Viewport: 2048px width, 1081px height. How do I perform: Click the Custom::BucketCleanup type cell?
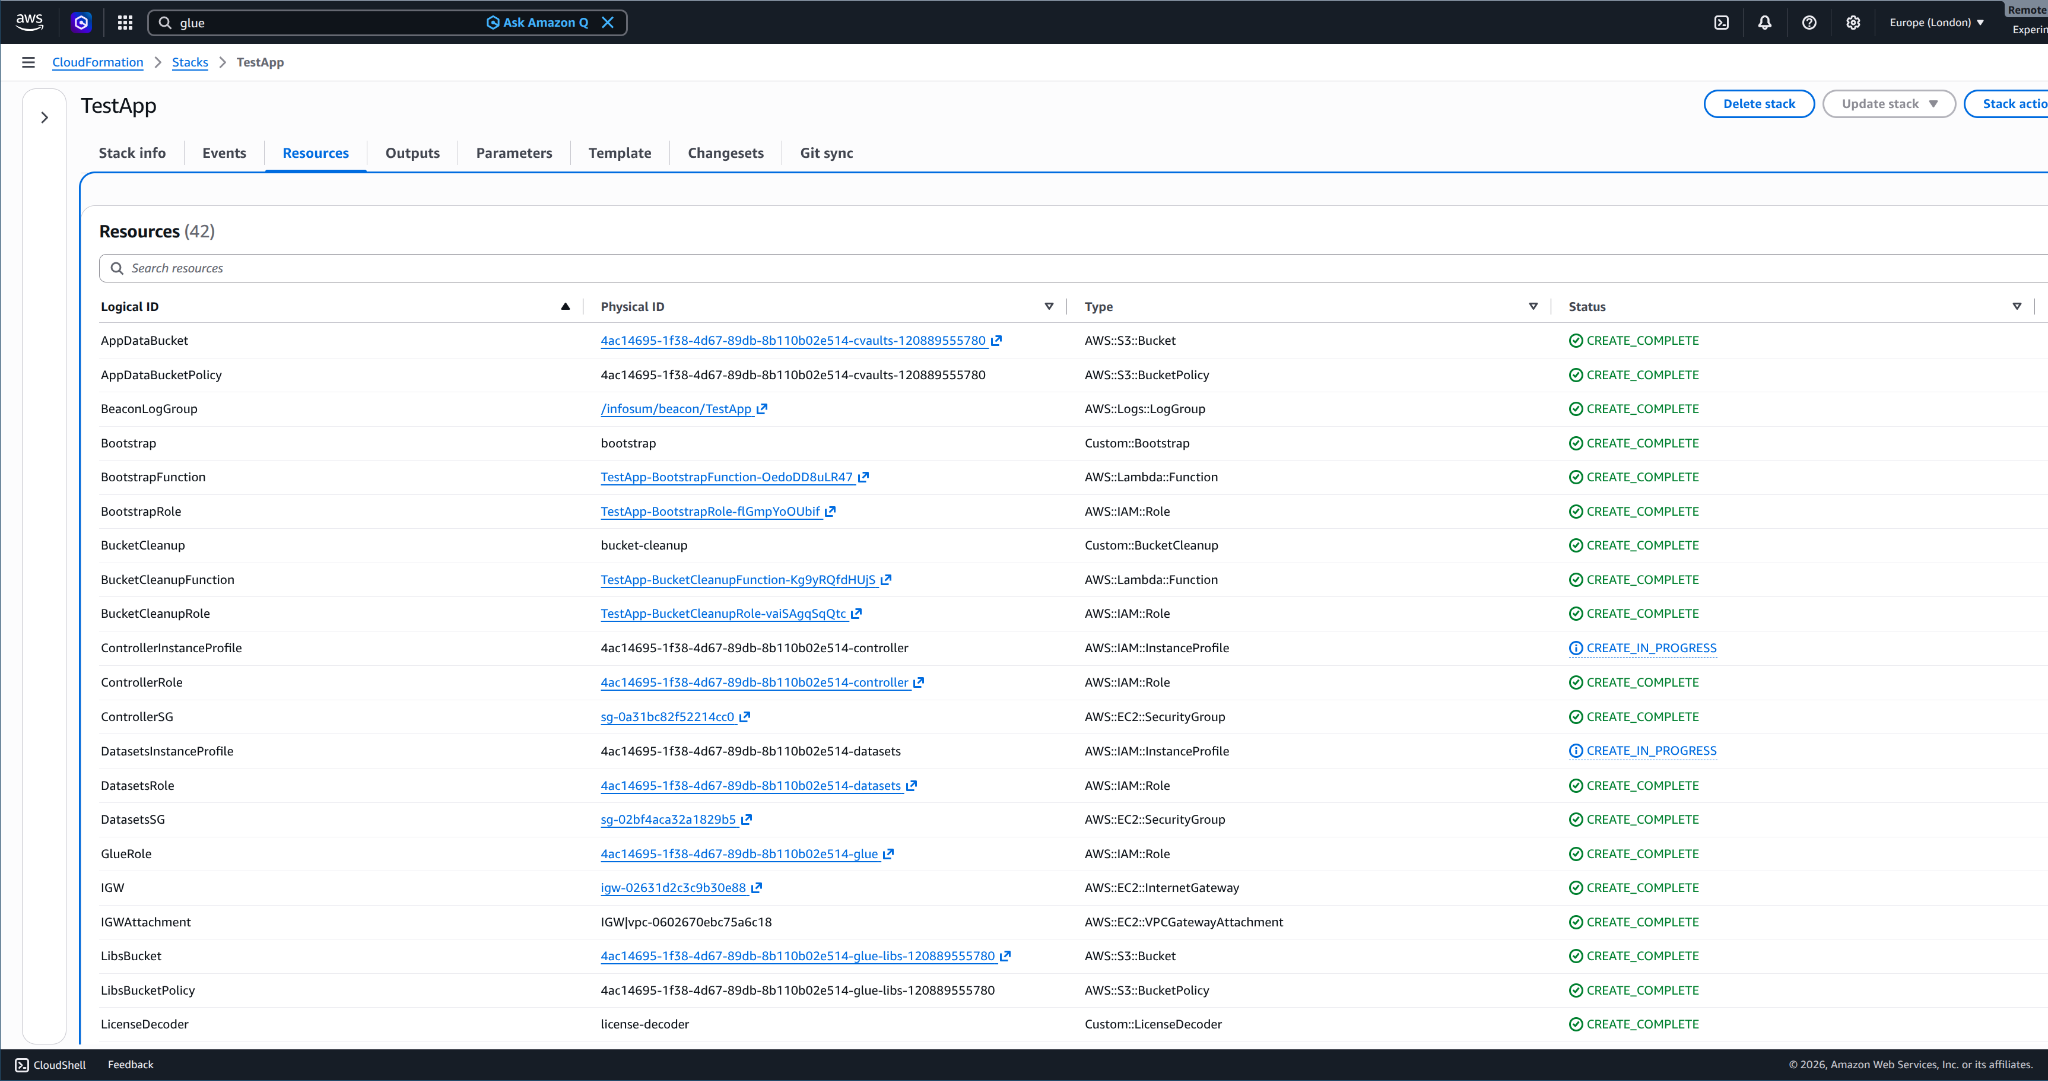pyautogui.click(x=1152, y=546)
